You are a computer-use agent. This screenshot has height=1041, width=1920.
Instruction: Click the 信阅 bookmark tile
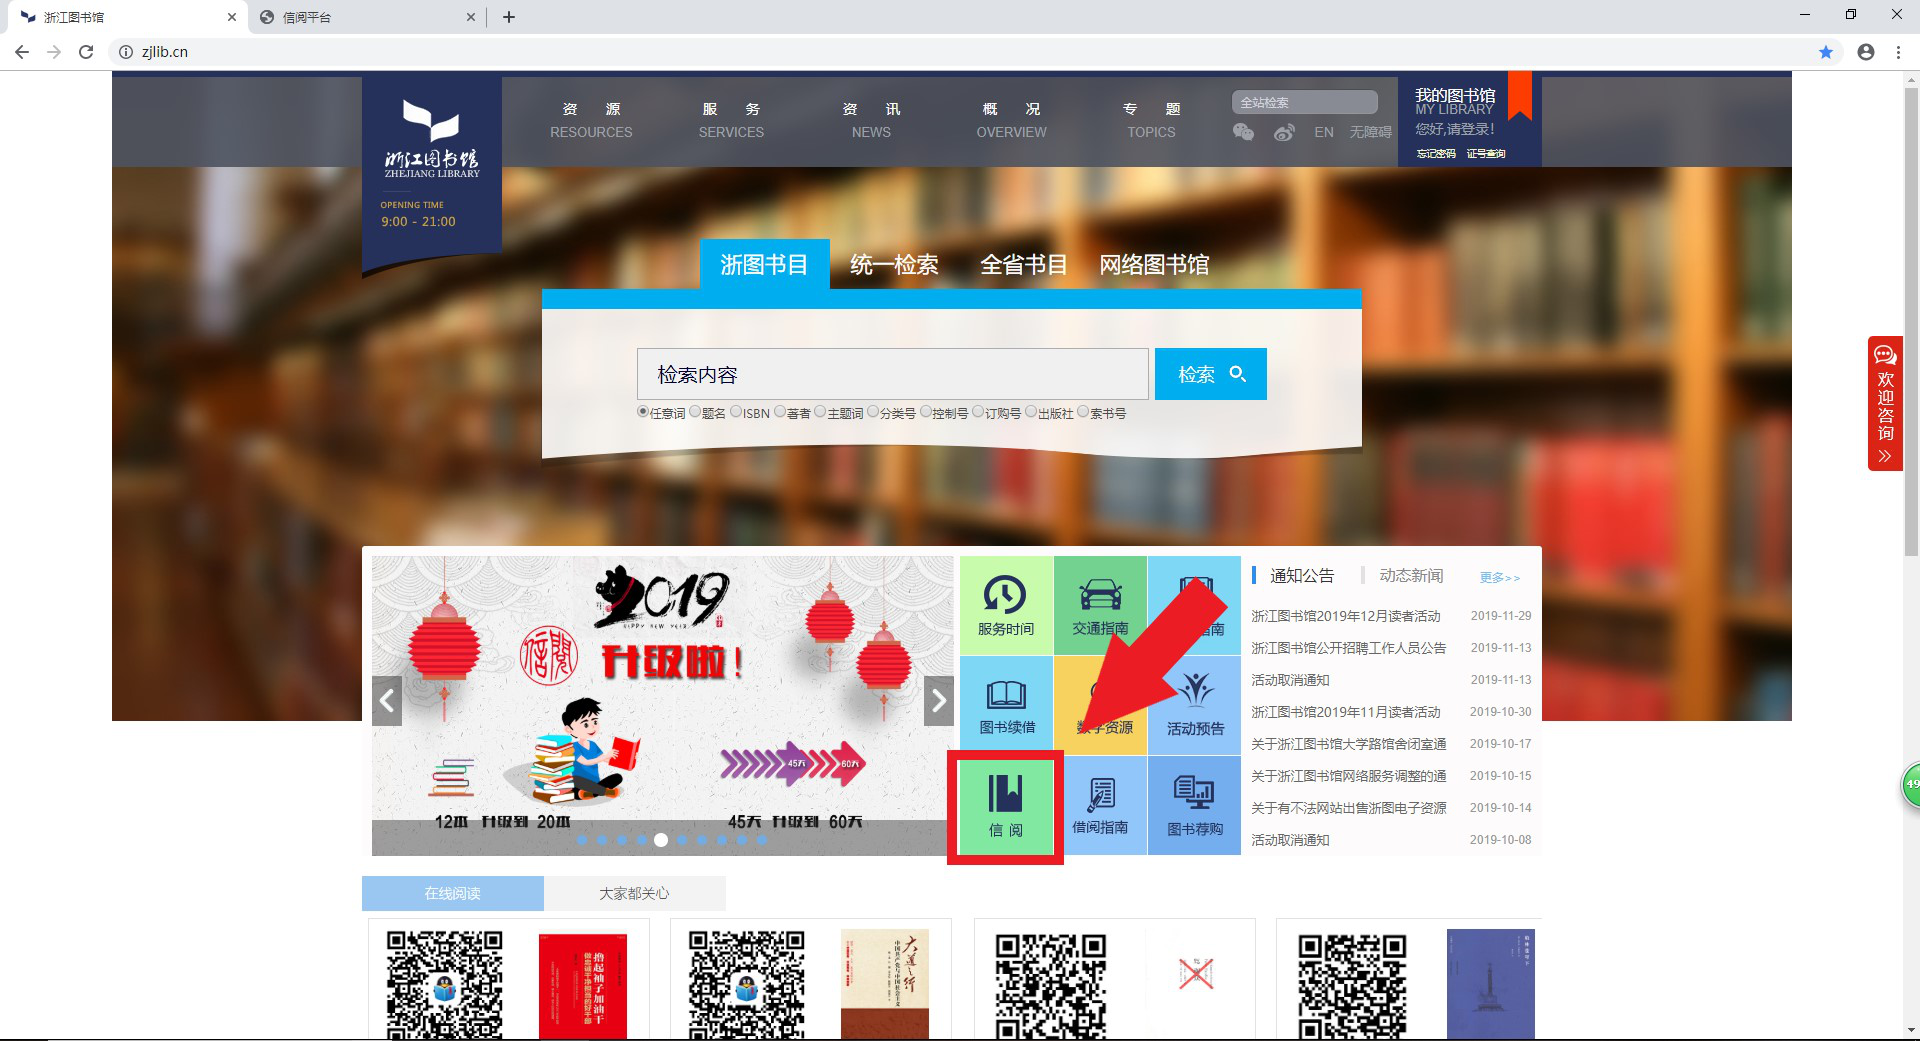tap(1005, 807)
